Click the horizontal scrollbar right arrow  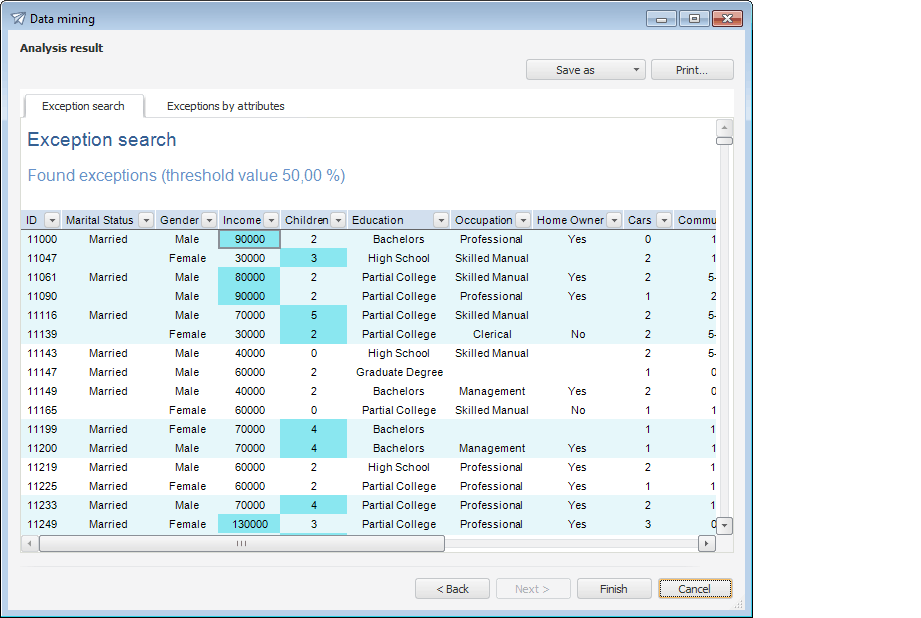coord(707,543)
